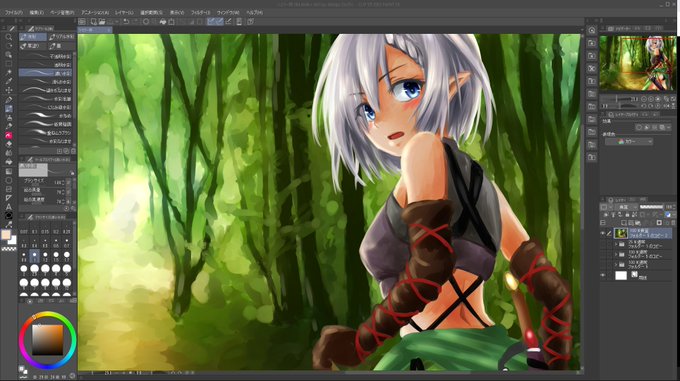Open the ウィンドウ(W) menu
The image size is (680, 381).
click(228, 13)
